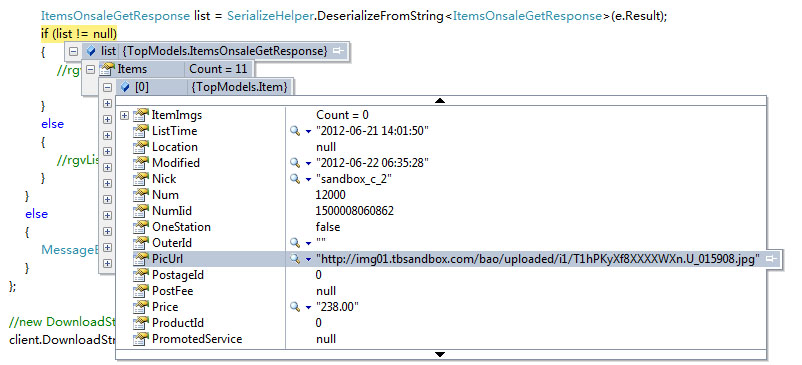Click the ProductId property icon
This screenshot has width=802, height=365.
pyautogui.click(x=140, y=323)
